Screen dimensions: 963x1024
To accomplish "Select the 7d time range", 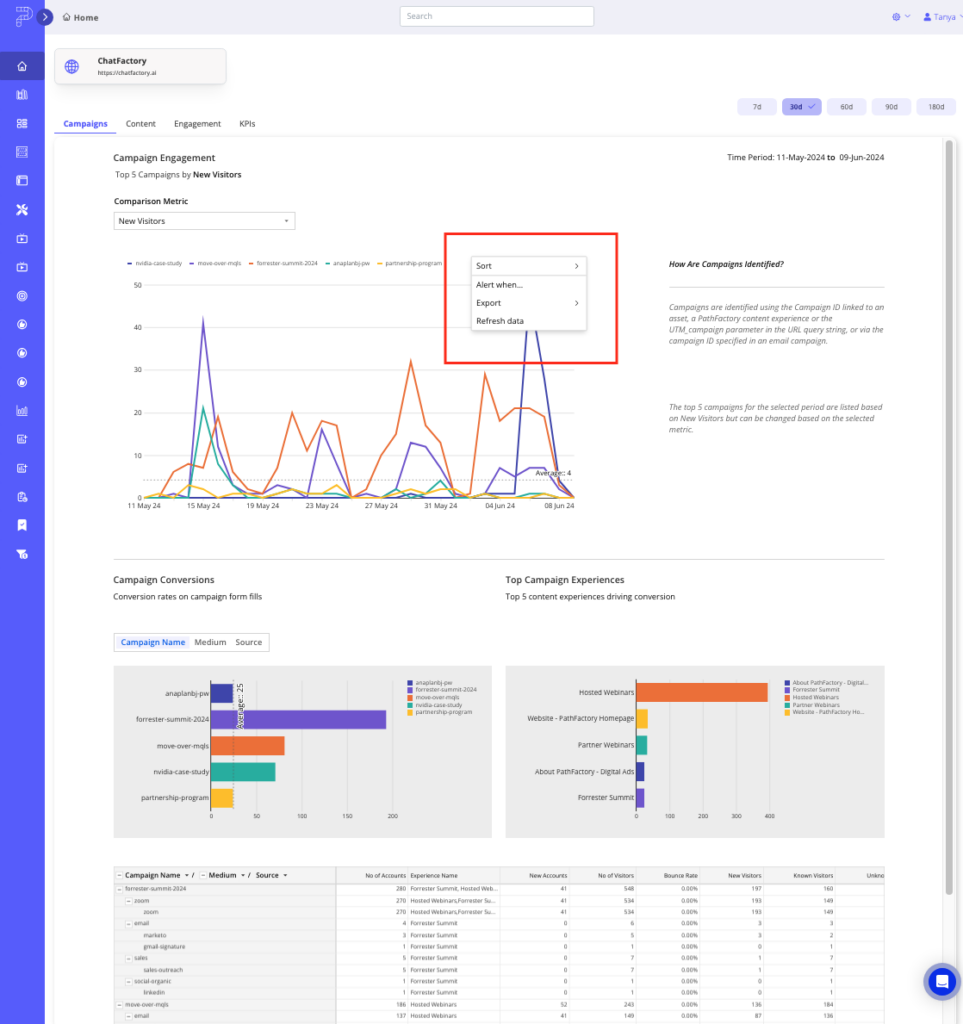I will tap(757, 106).
